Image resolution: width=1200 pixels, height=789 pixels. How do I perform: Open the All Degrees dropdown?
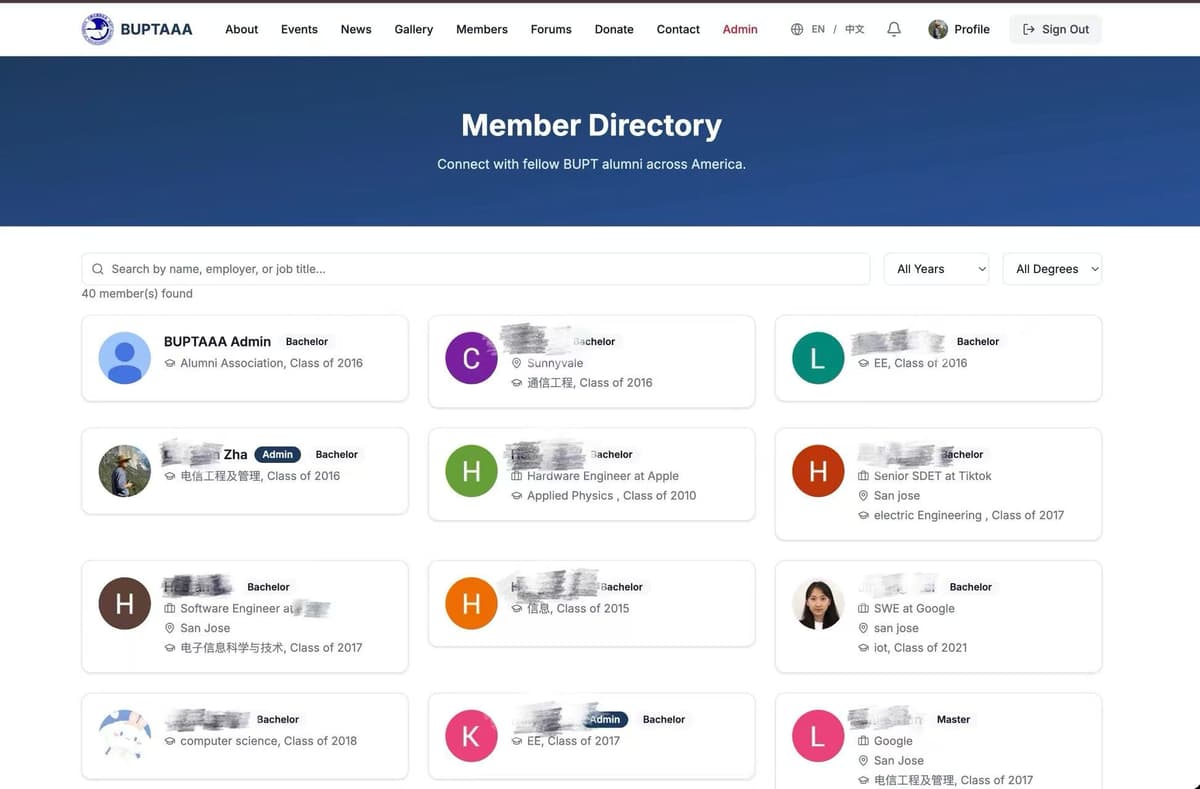pyautogui.click(x=1052, y=269)
